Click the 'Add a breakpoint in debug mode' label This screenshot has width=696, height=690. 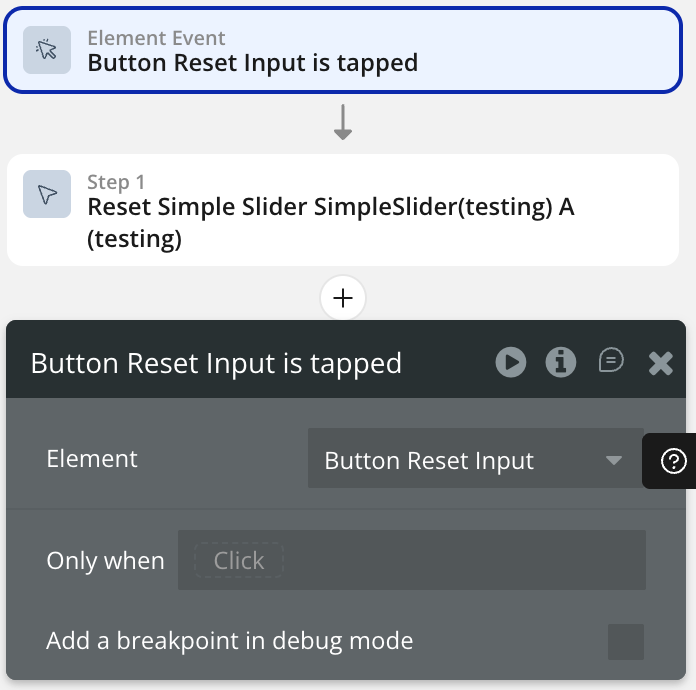click(229, 640)
